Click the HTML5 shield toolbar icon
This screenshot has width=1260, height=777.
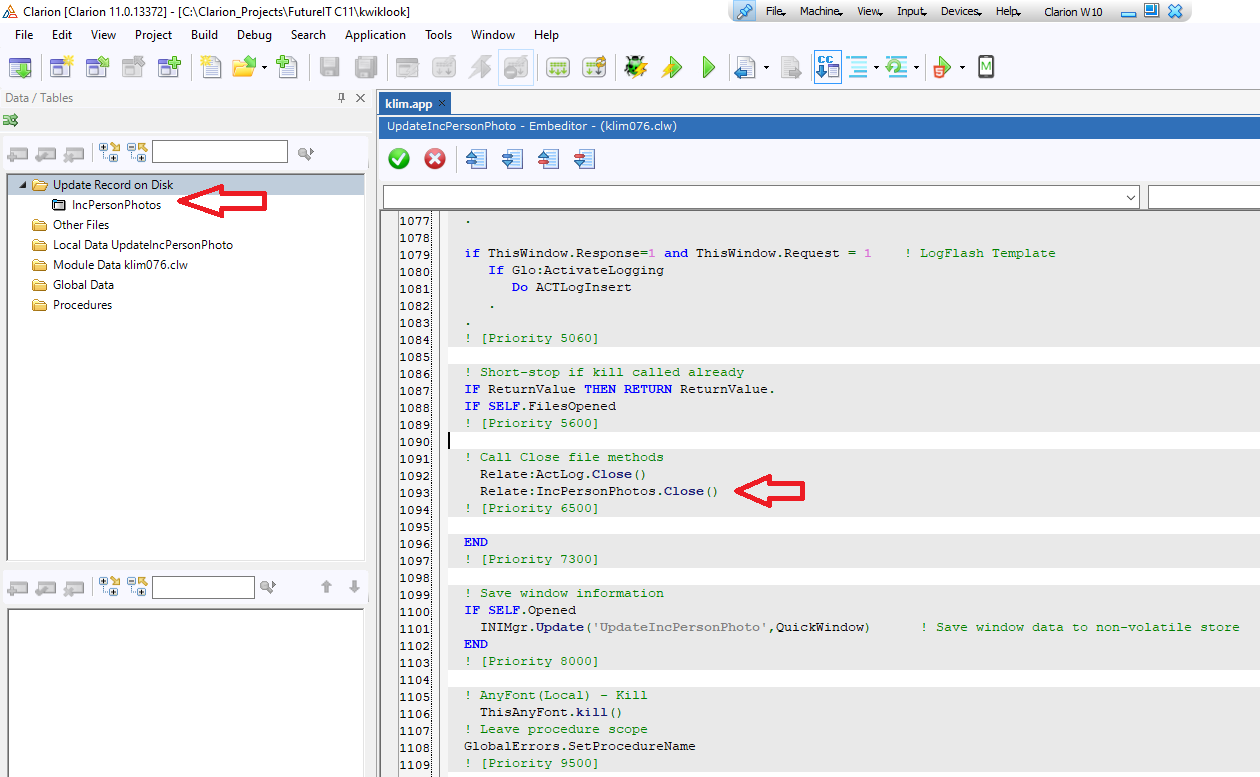pyautogui.click(x=941, y=67)
